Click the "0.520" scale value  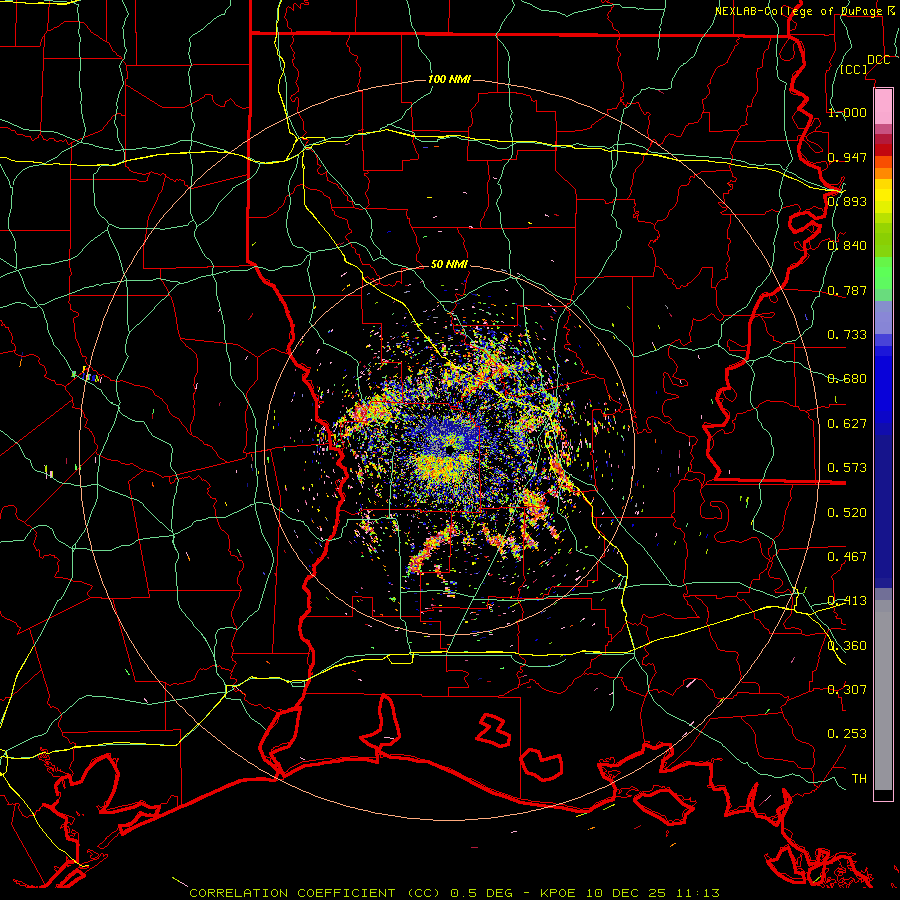[x=847, y=513]
